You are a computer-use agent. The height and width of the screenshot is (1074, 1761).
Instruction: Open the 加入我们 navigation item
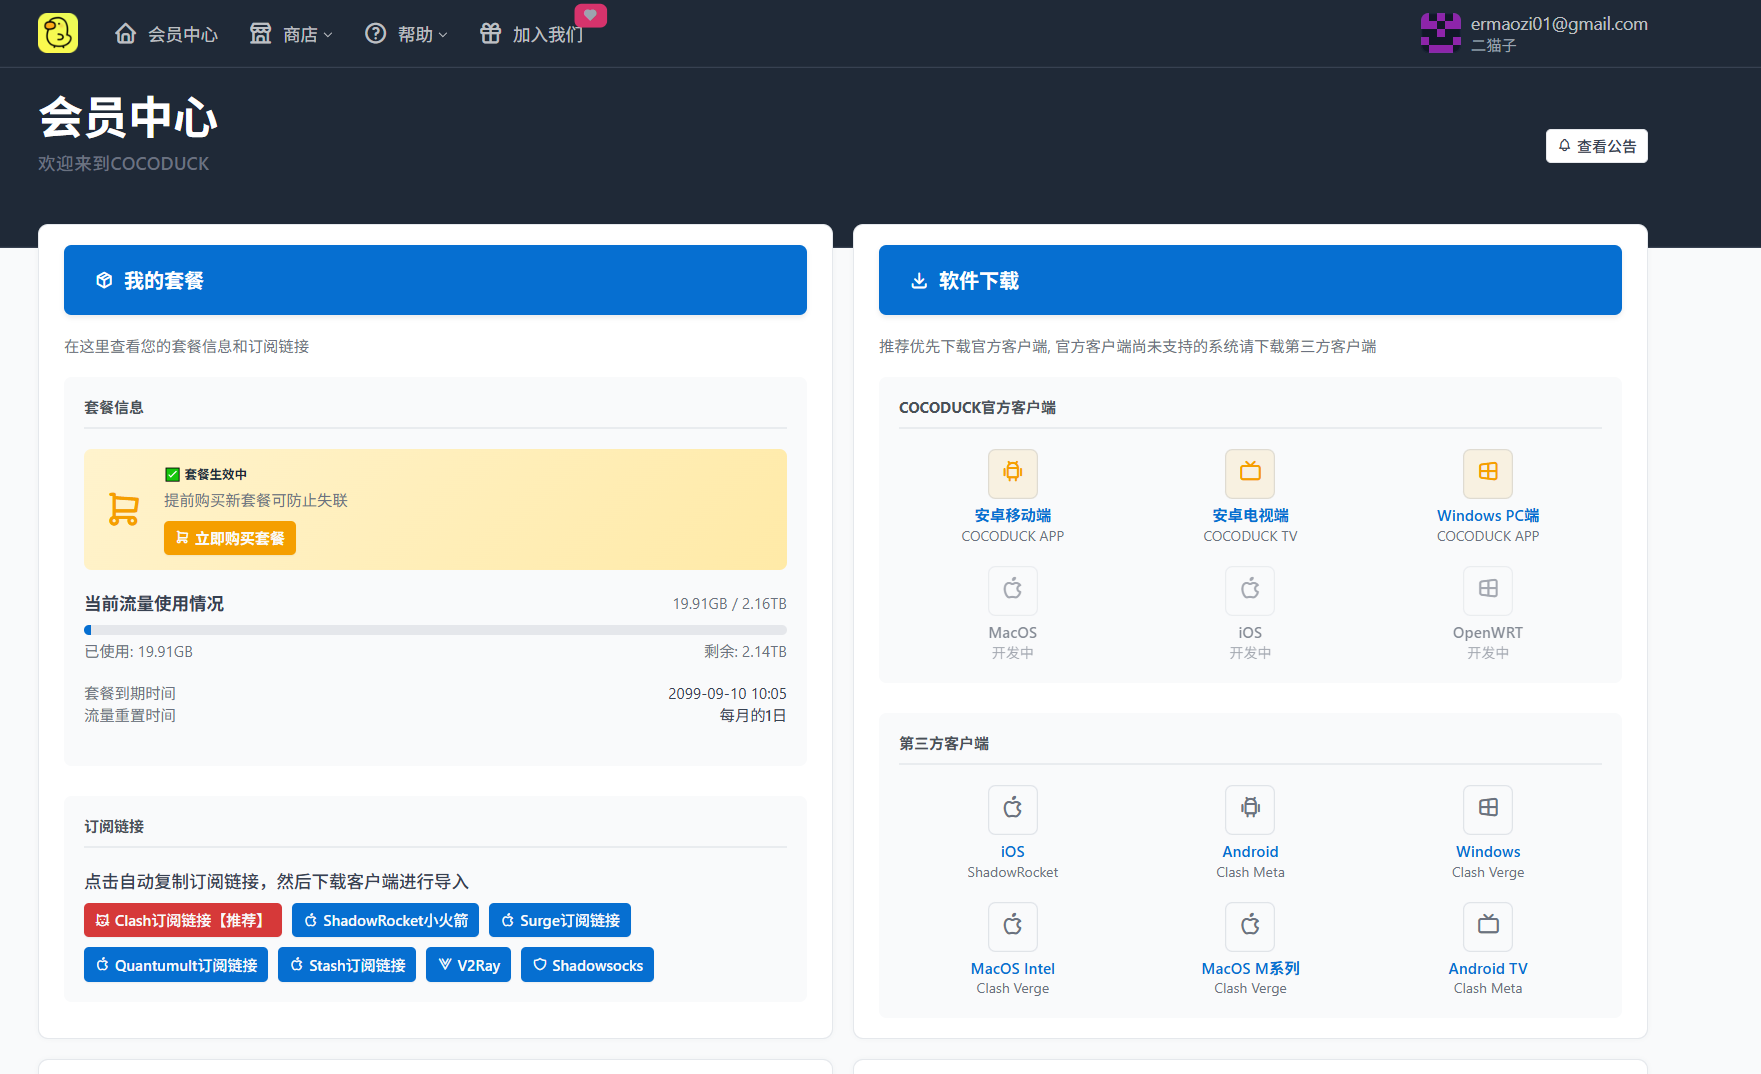532,34
